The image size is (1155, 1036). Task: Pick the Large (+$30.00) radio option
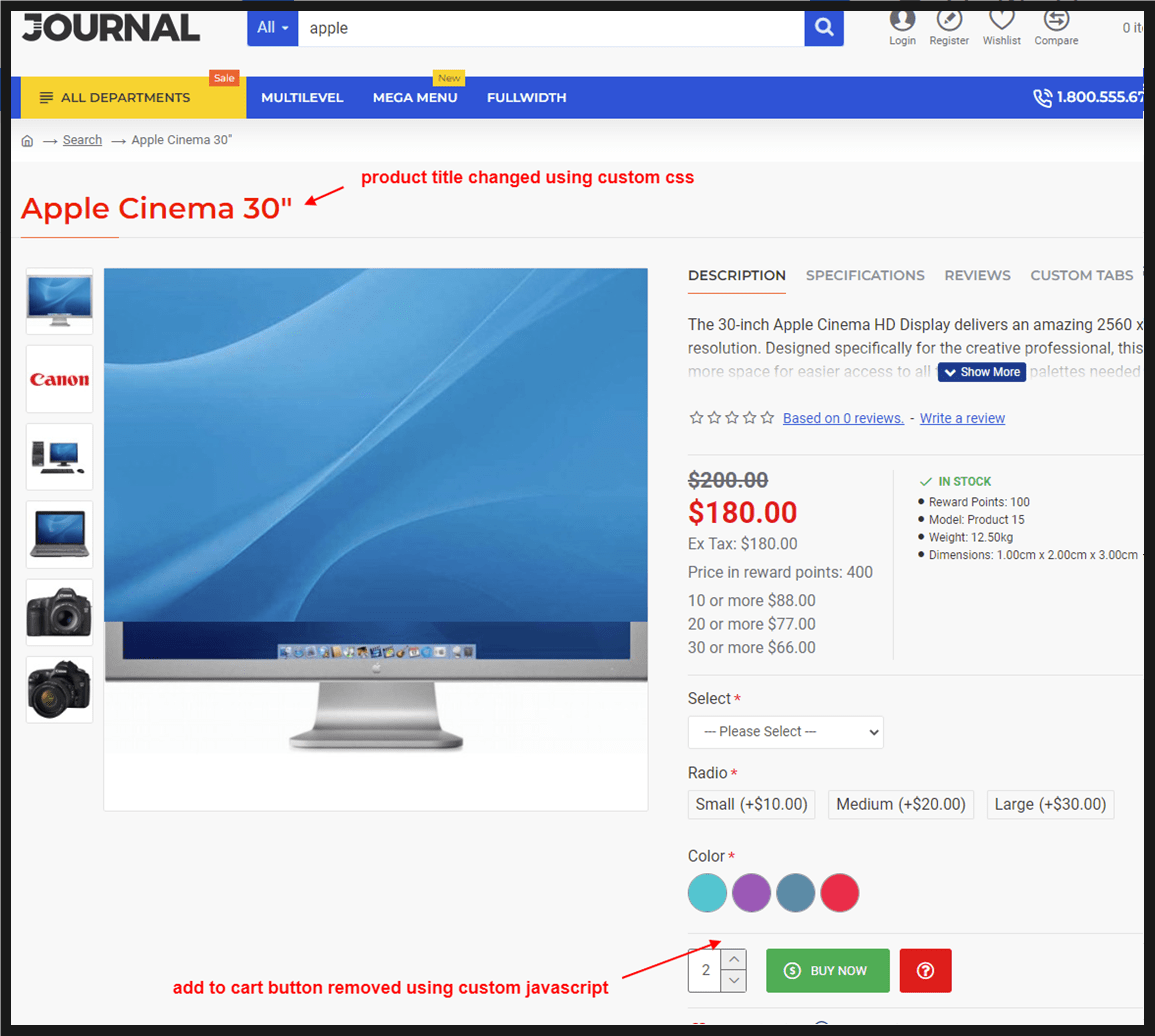[1050, 804]
